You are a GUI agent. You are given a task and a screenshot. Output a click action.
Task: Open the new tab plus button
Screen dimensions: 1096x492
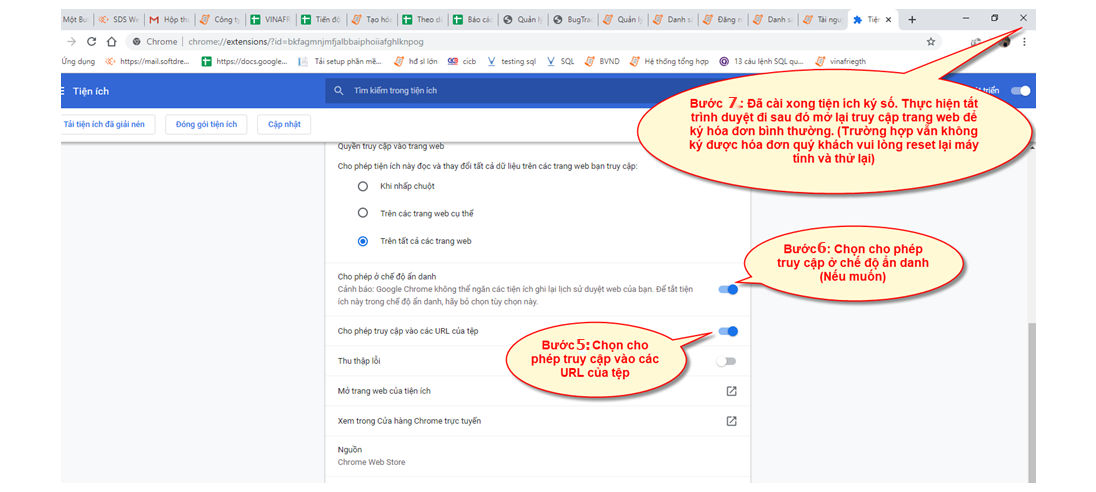click(911, 19)
